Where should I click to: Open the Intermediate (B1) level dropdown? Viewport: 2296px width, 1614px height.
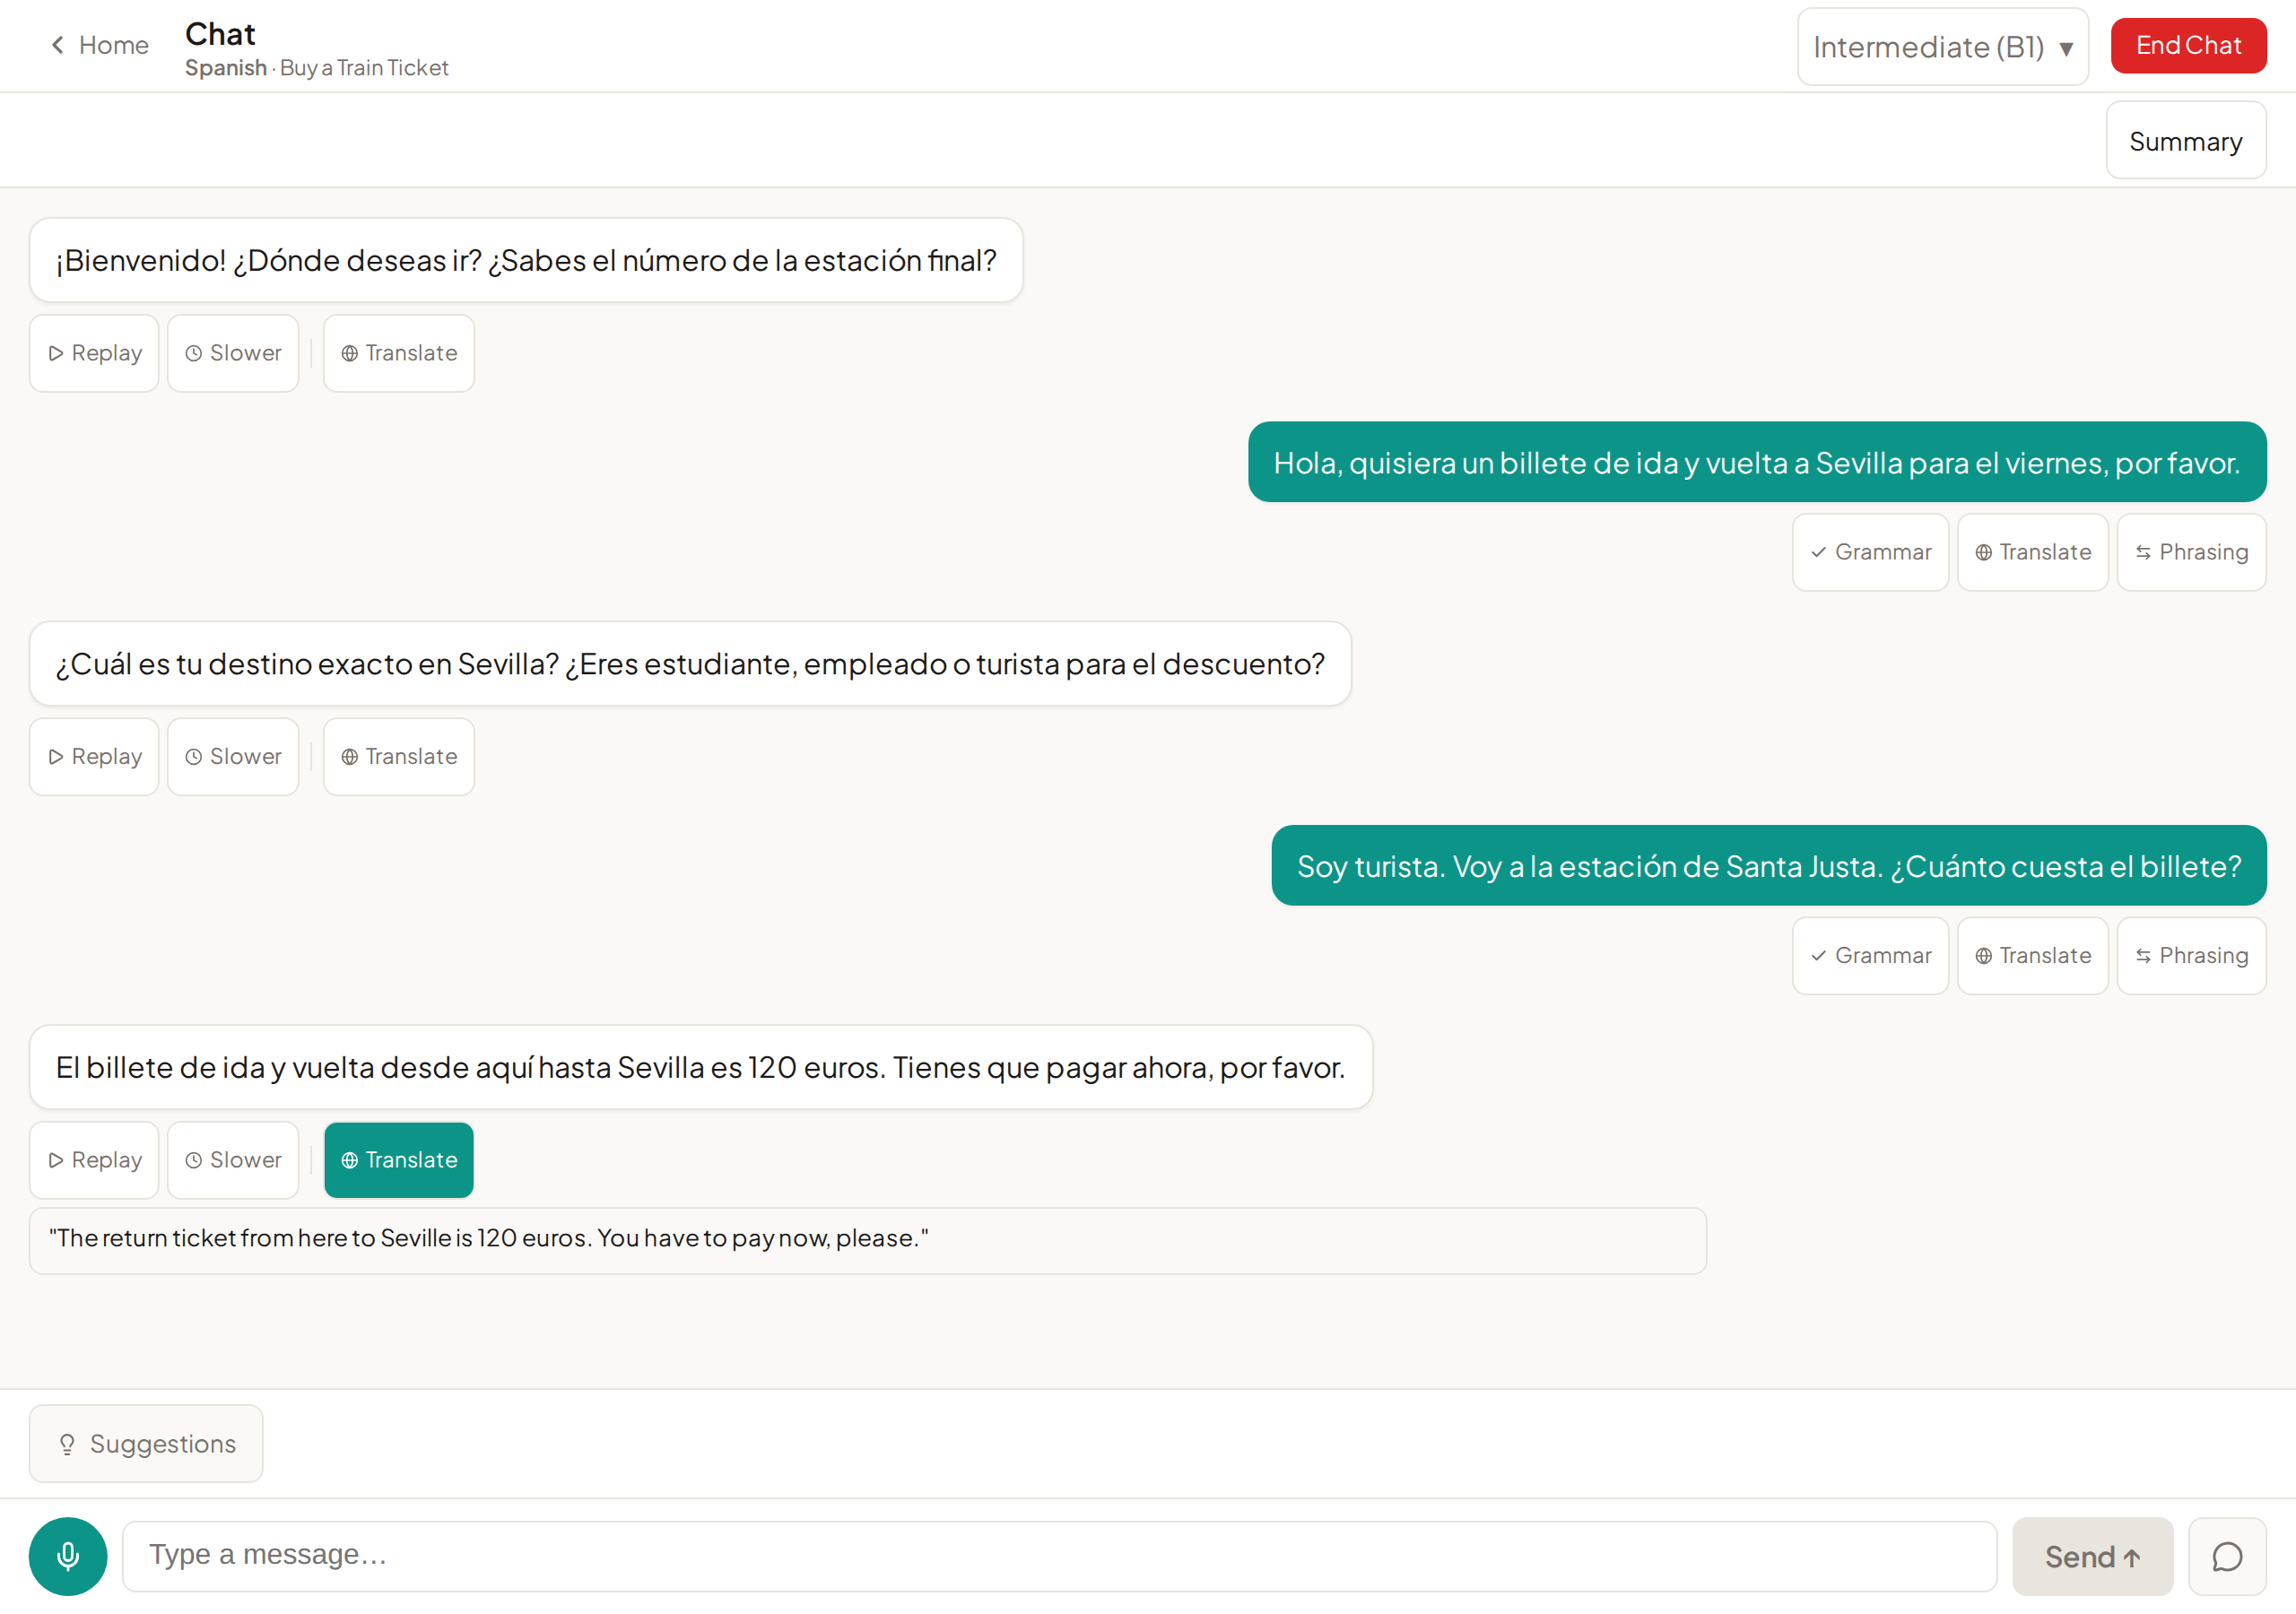coord(1942,47)
